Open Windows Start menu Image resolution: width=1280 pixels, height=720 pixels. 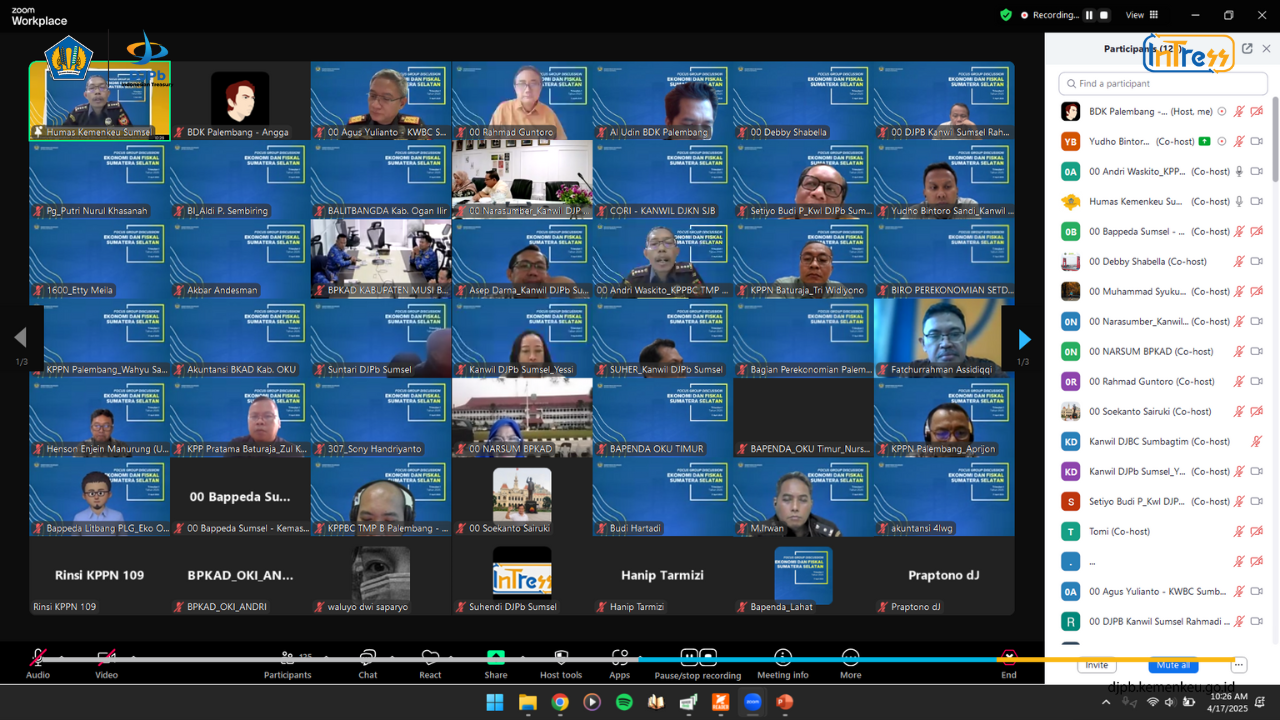coord(495,702)
